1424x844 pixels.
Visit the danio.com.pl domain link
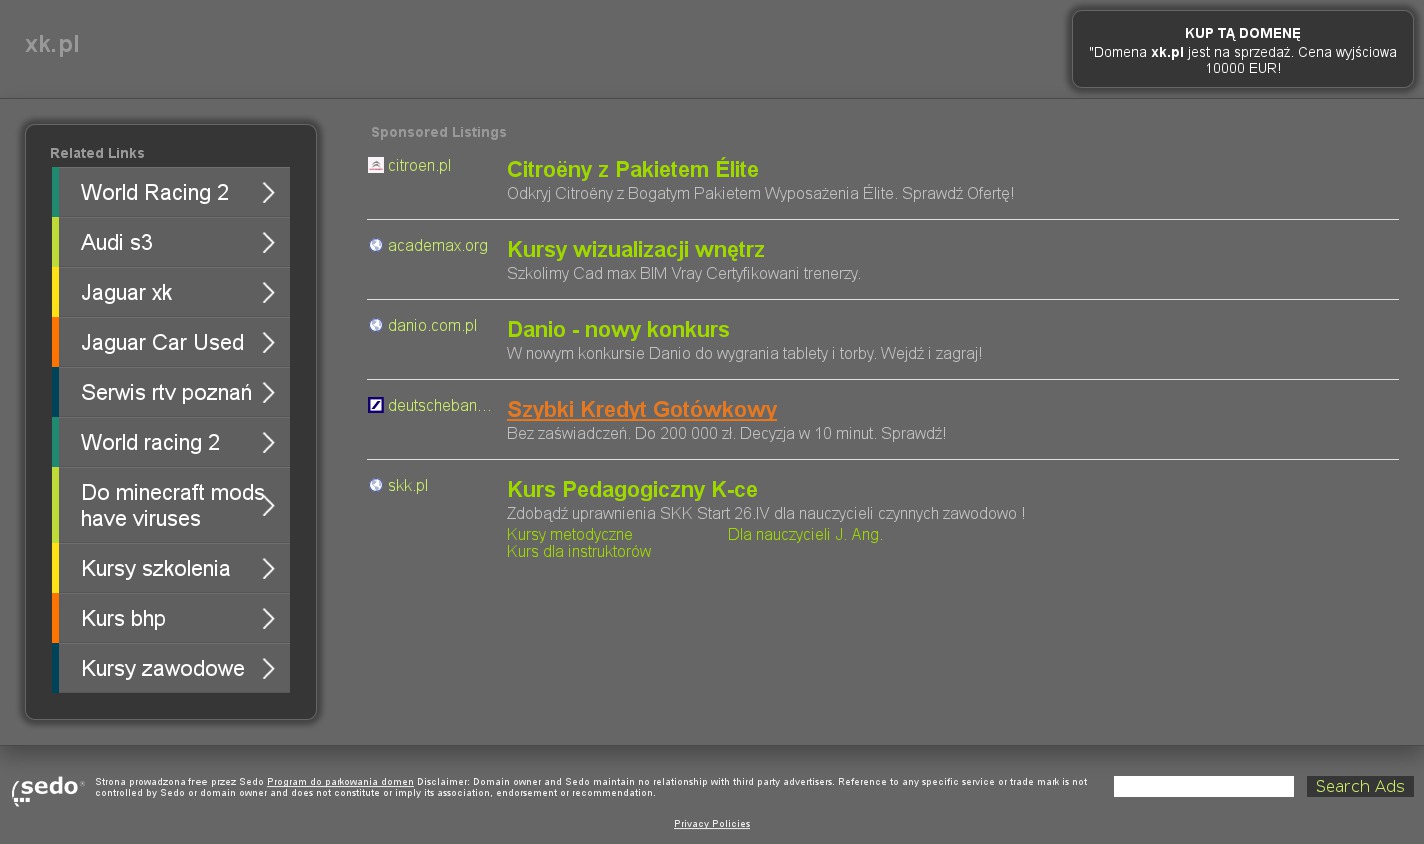pos(432,326)
